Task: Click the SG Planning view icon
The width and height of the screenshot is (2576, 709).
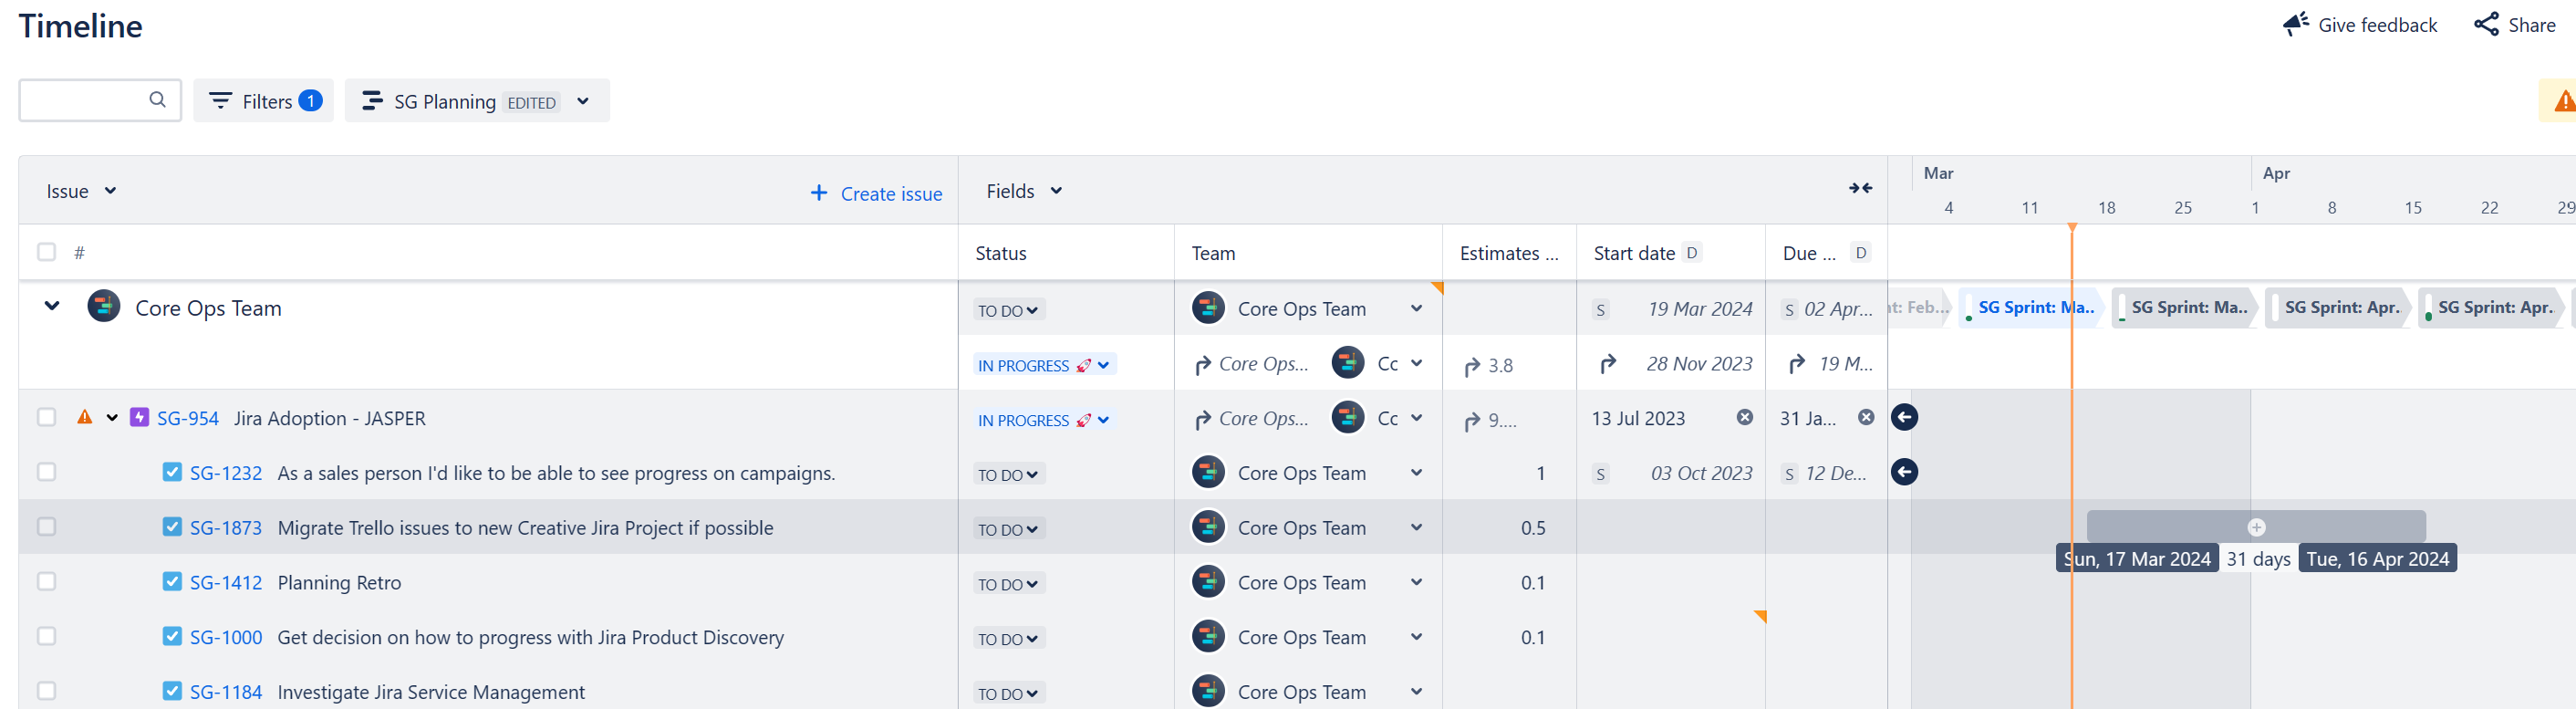Action: pyautogui.click(x=372, y=100)
